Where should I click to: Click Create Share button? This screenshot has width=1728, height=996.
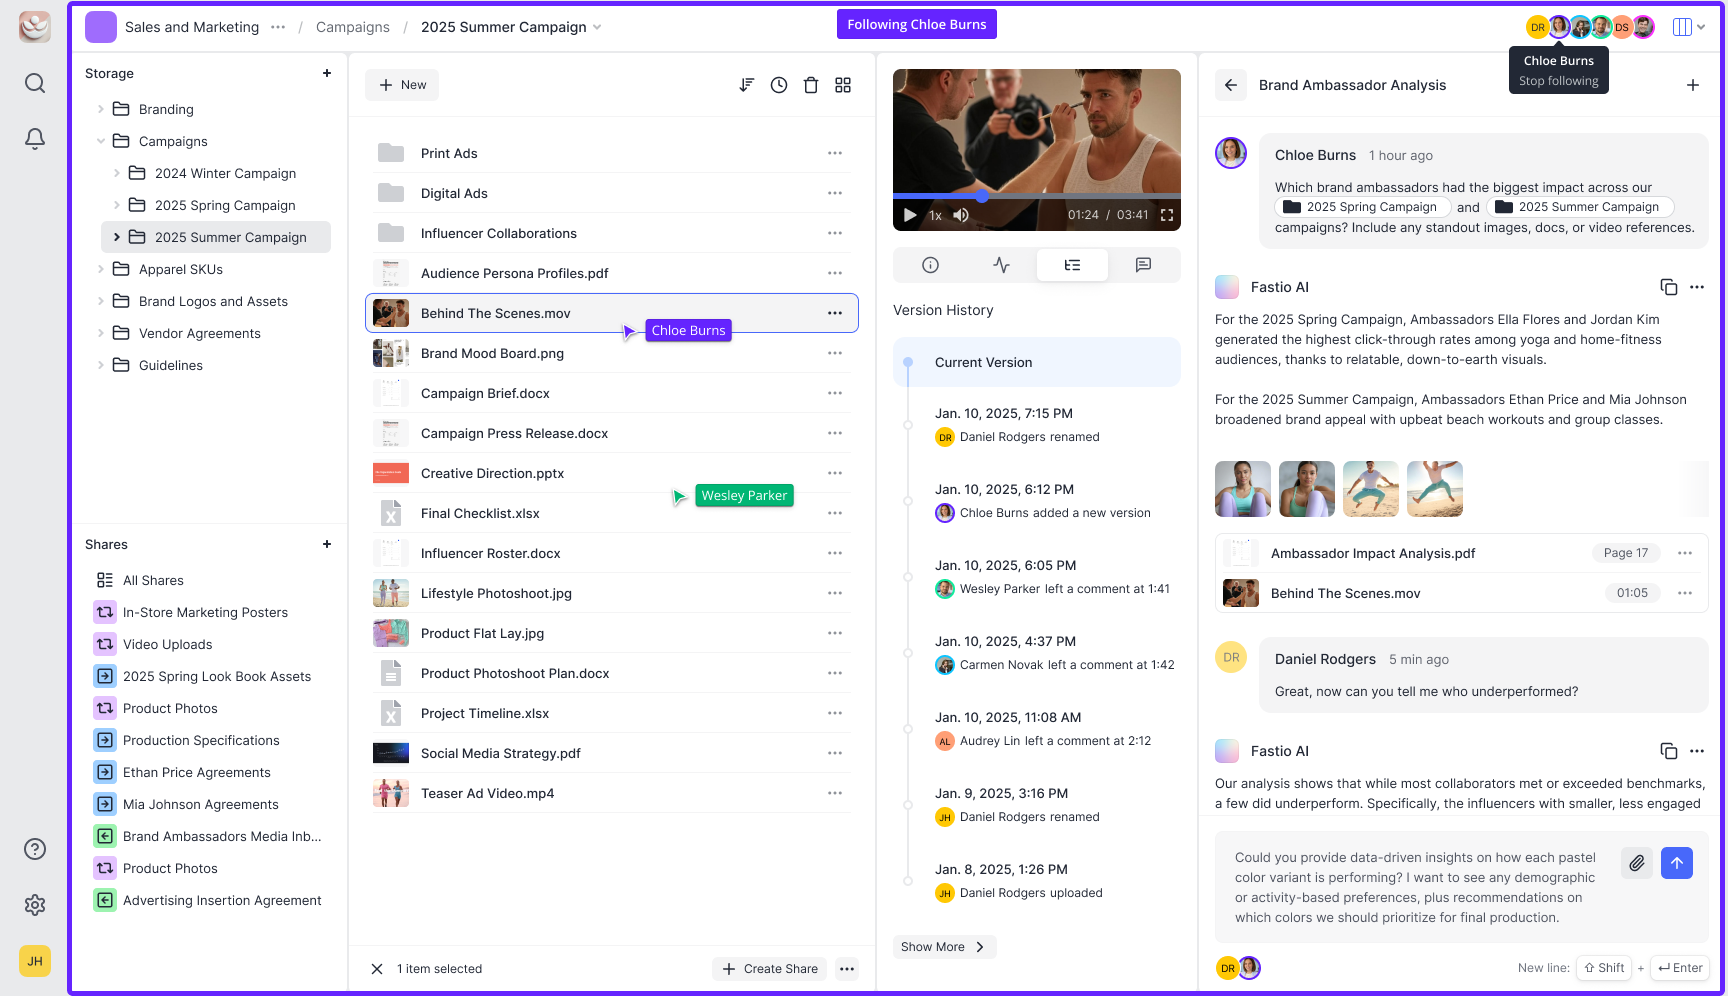click(x=770, y=969)
